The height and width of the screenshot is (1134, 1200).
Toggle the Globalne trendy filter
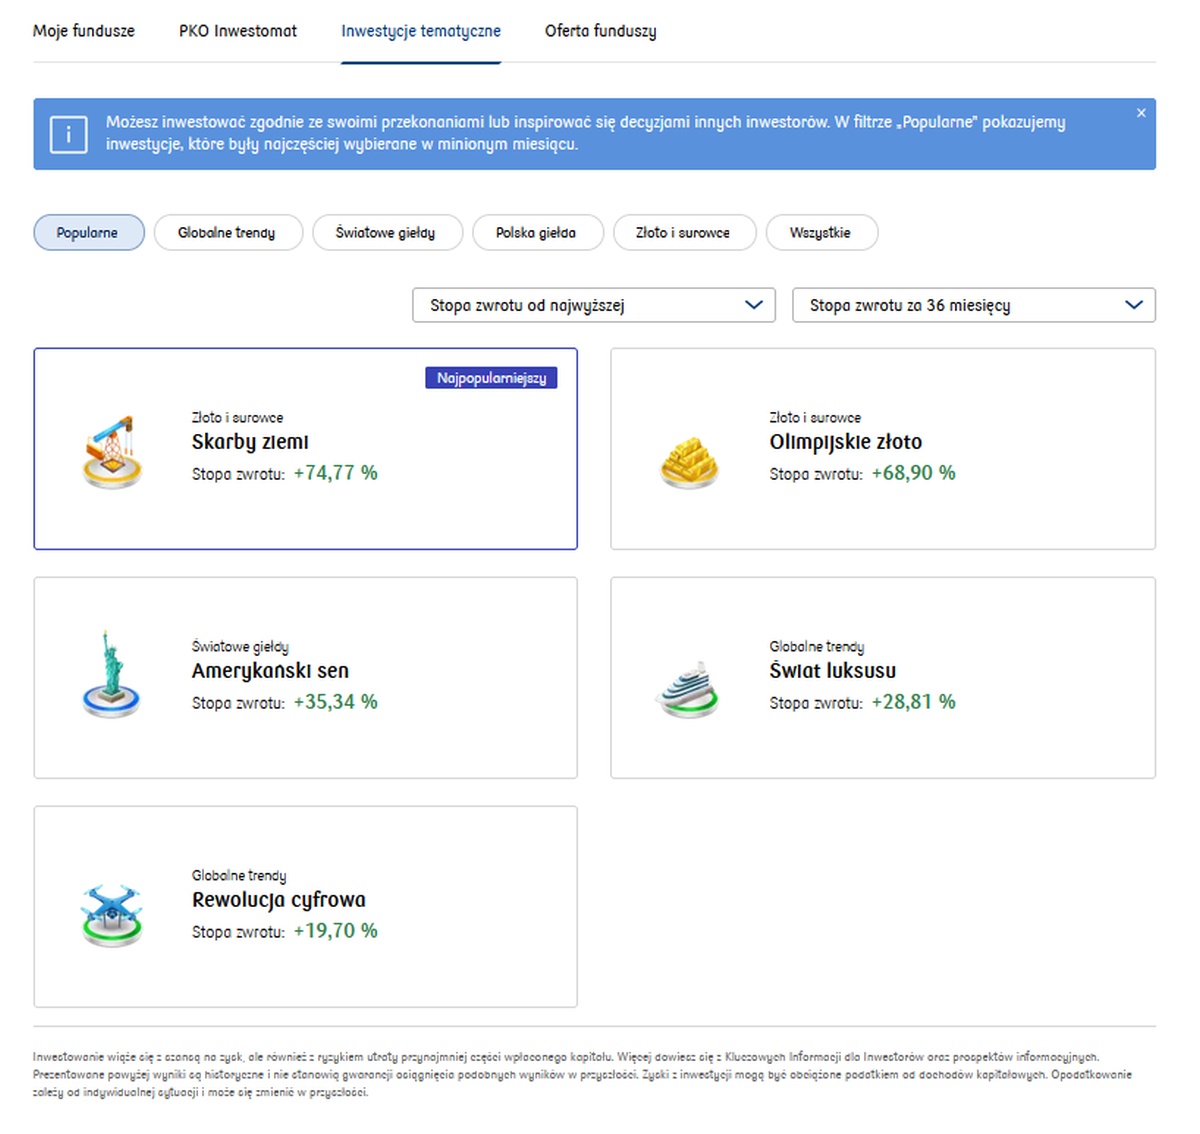coord(227,233)
